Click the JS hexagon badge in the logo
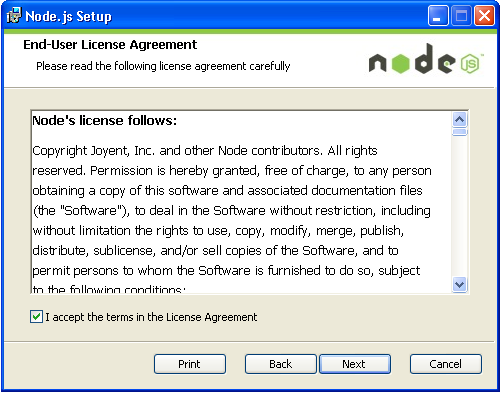Image resolution: width=501 pixels, height=393 pixels. tap(470, 63)
